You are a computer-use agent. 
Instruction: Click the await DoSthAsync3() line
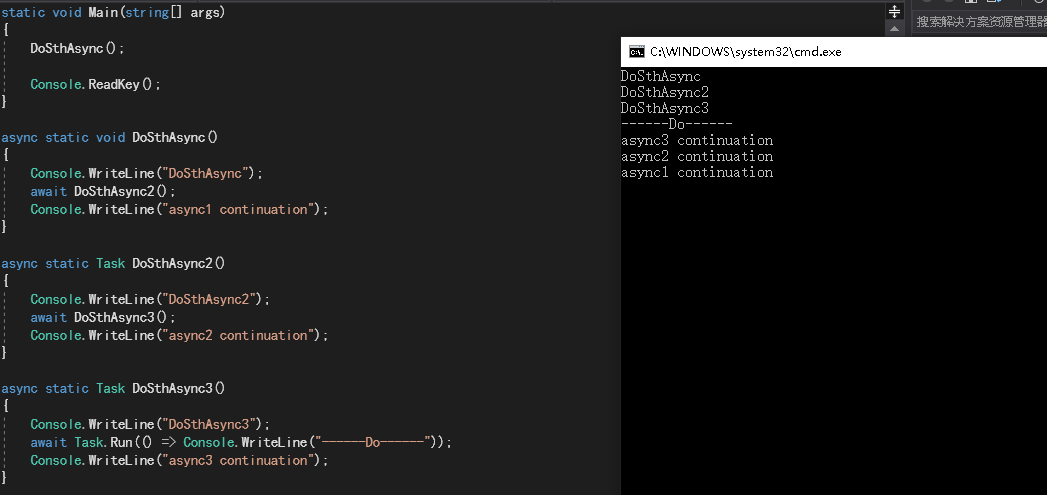coord(103,317)
